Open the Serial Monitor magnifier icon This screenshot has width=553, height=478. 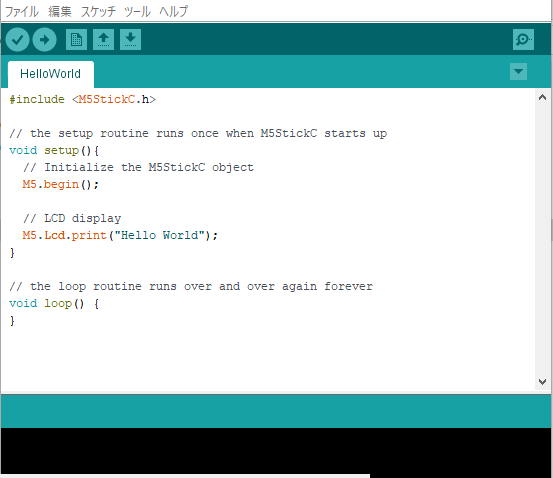523,40
